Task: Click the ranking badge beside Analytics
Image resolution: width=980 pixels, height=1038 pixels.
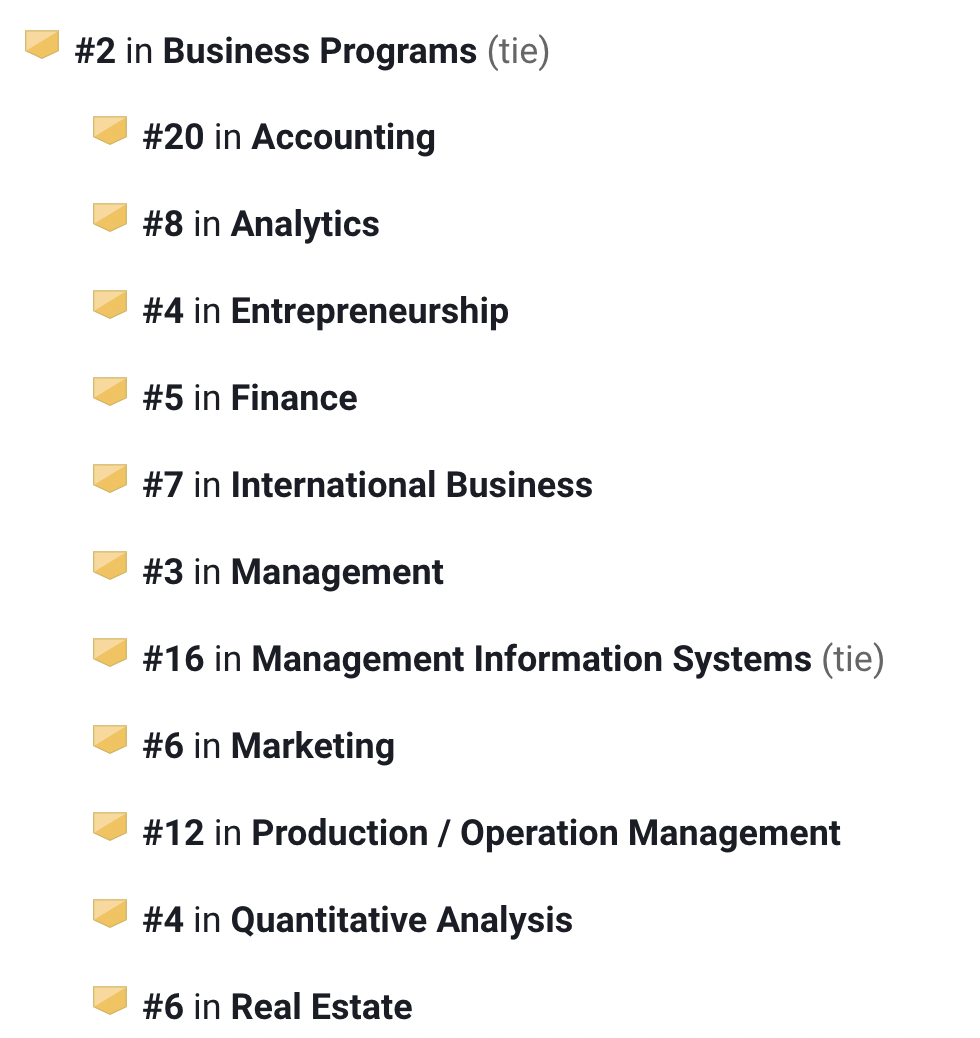Action: pyautogui.click(x=110, y=218)
